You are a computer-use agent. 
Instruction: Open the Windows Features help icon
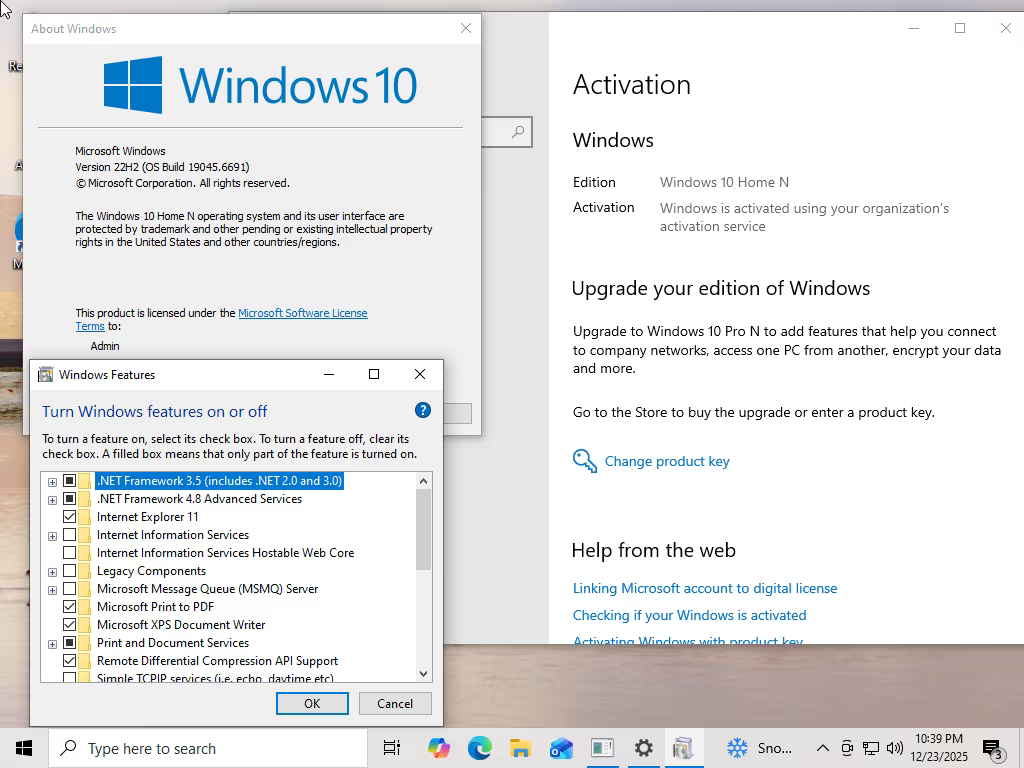click(x=423, y=410)
